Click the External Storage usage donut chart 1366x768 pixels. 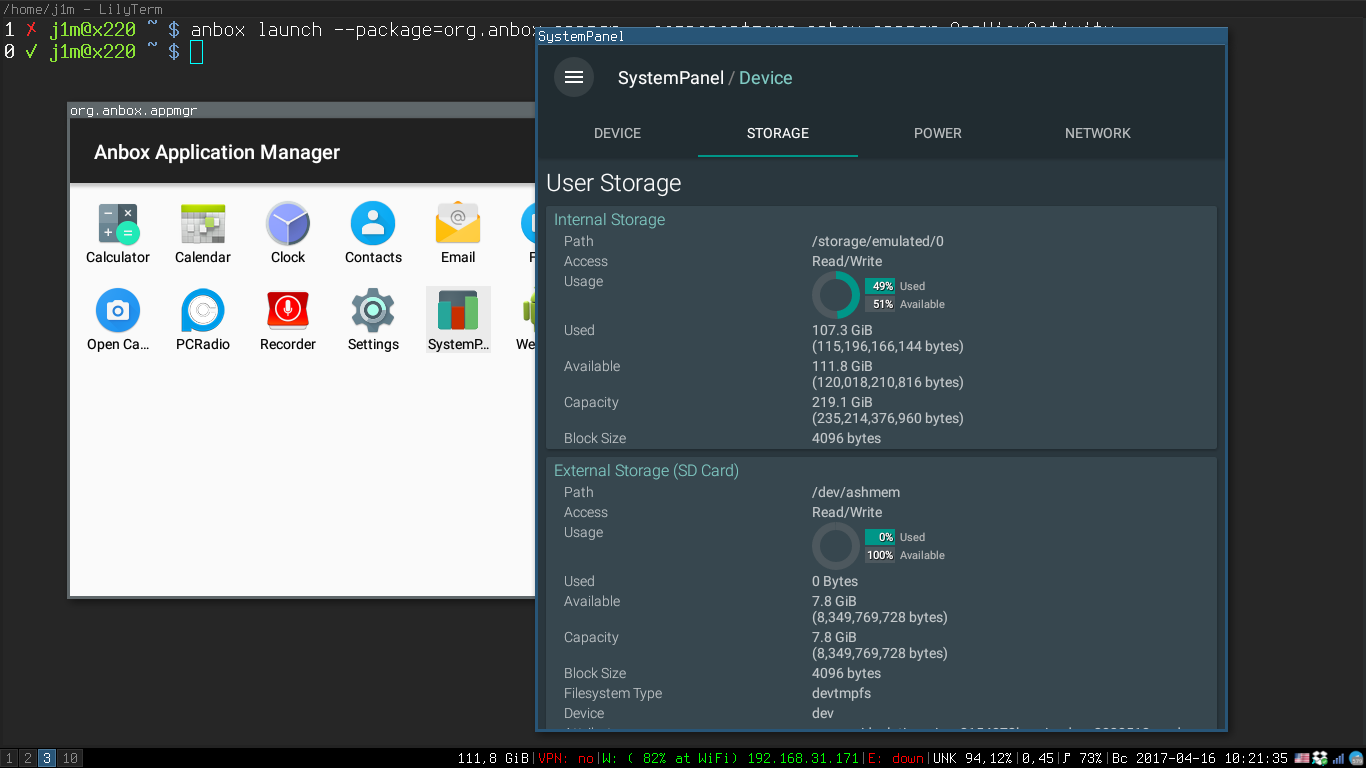[836, 546]
